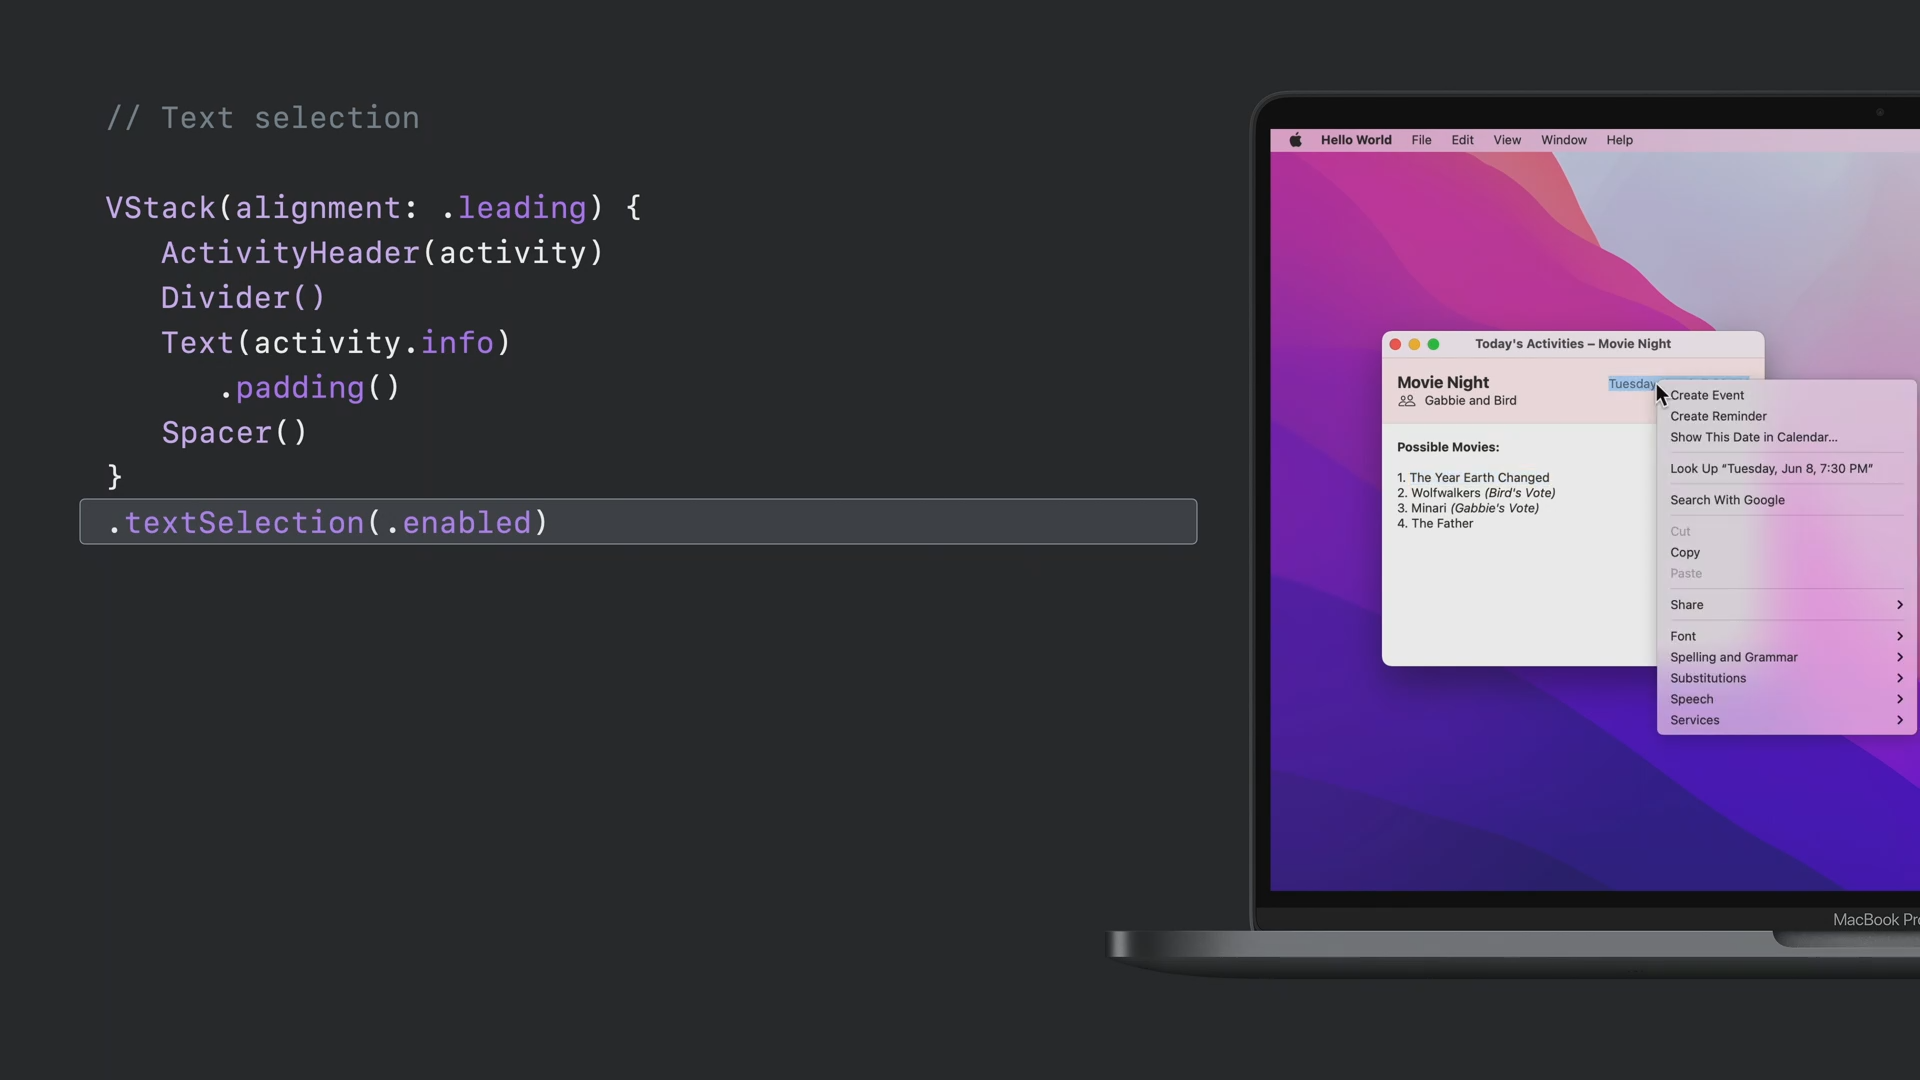Open the File menu in menu bar
Viewport: 1920px width, 1080px height.
tap(1421, 140)
